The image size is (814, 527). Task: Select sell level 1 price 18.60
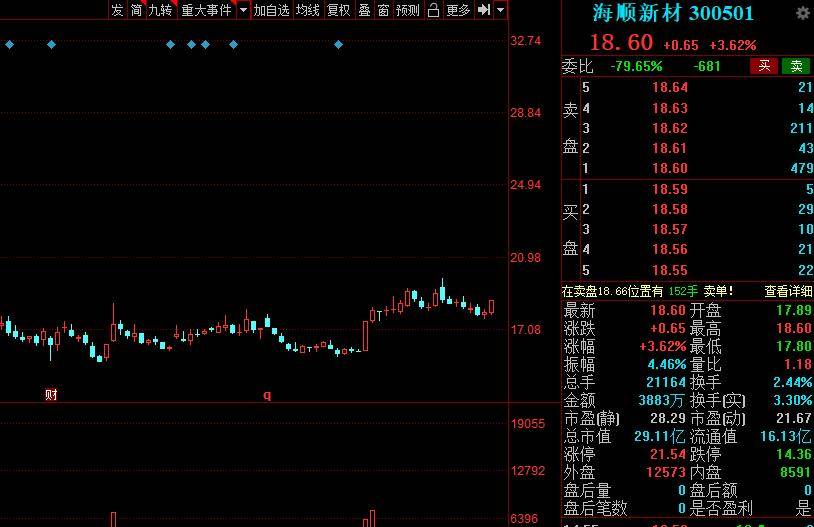[670, 168]
